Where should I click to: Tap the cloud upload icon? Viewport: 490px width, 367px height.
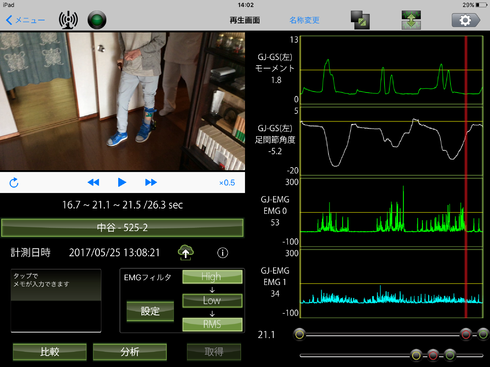[186, 252]
